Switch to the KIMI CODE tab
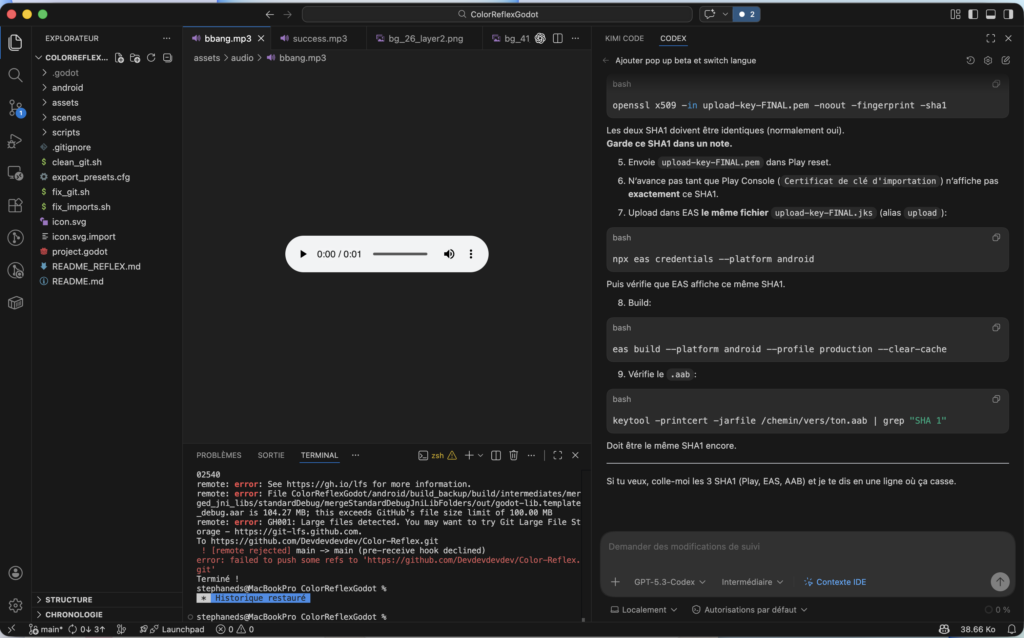The height and width of the screenshot is (638, 1024). click(623, 38)
